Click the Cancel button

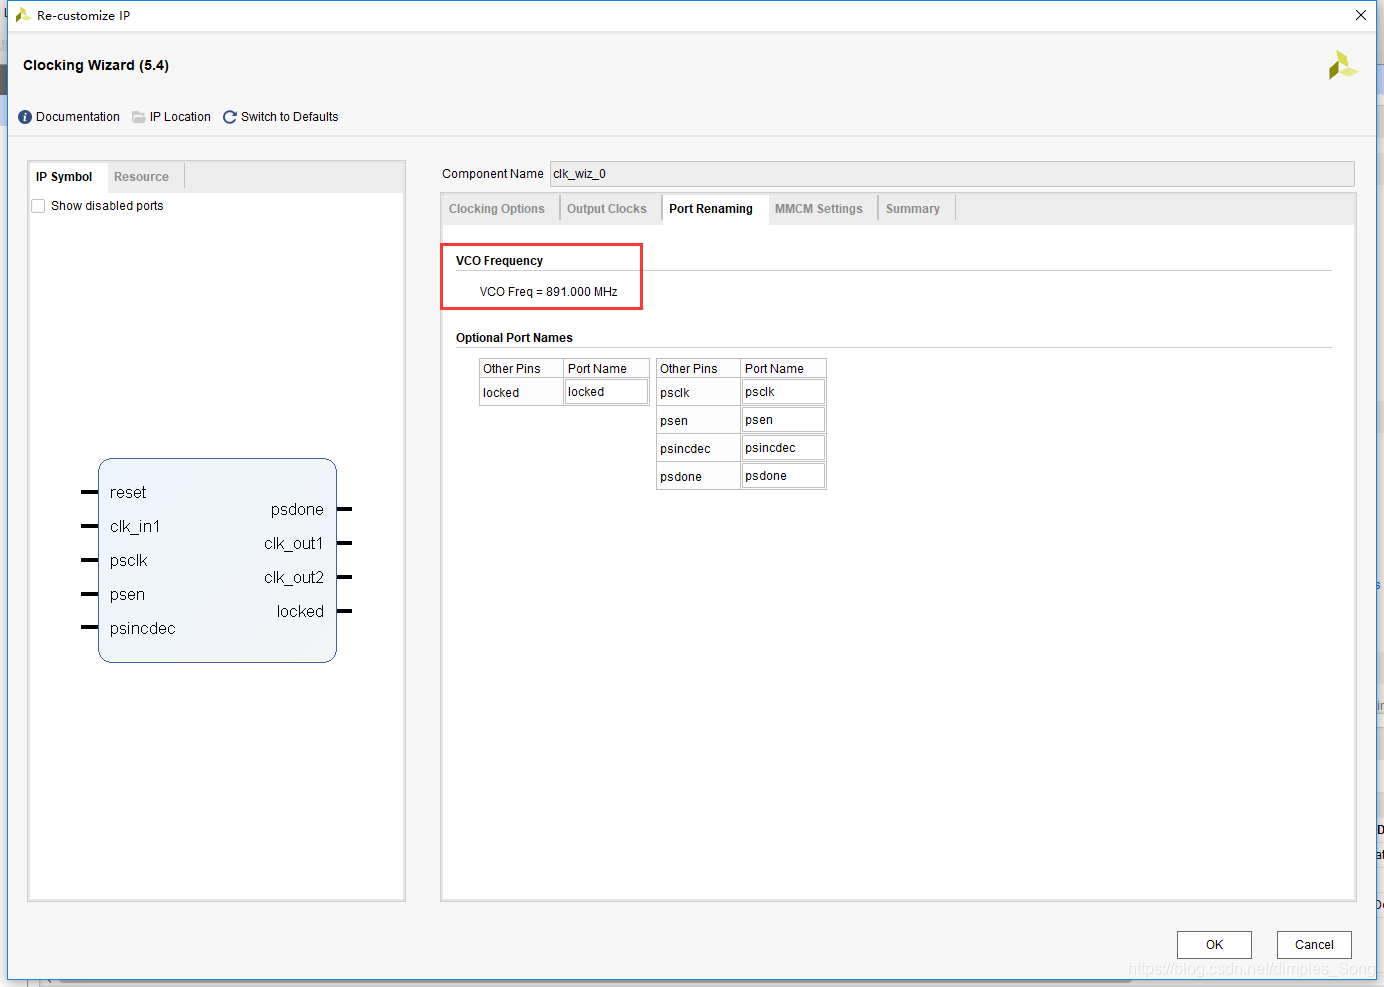click(1314, 945)
